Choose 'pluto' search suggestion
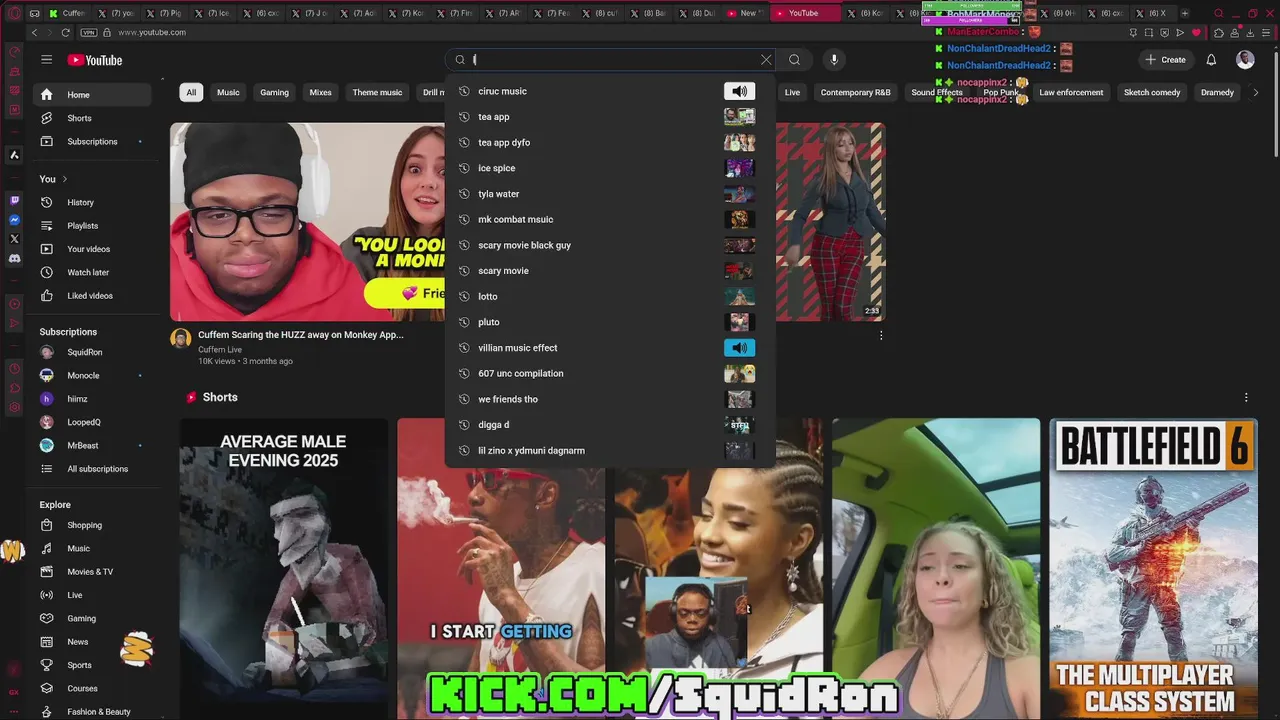Screen dimensions: 1280x720 pyautogui.click(x=610, y=322)
